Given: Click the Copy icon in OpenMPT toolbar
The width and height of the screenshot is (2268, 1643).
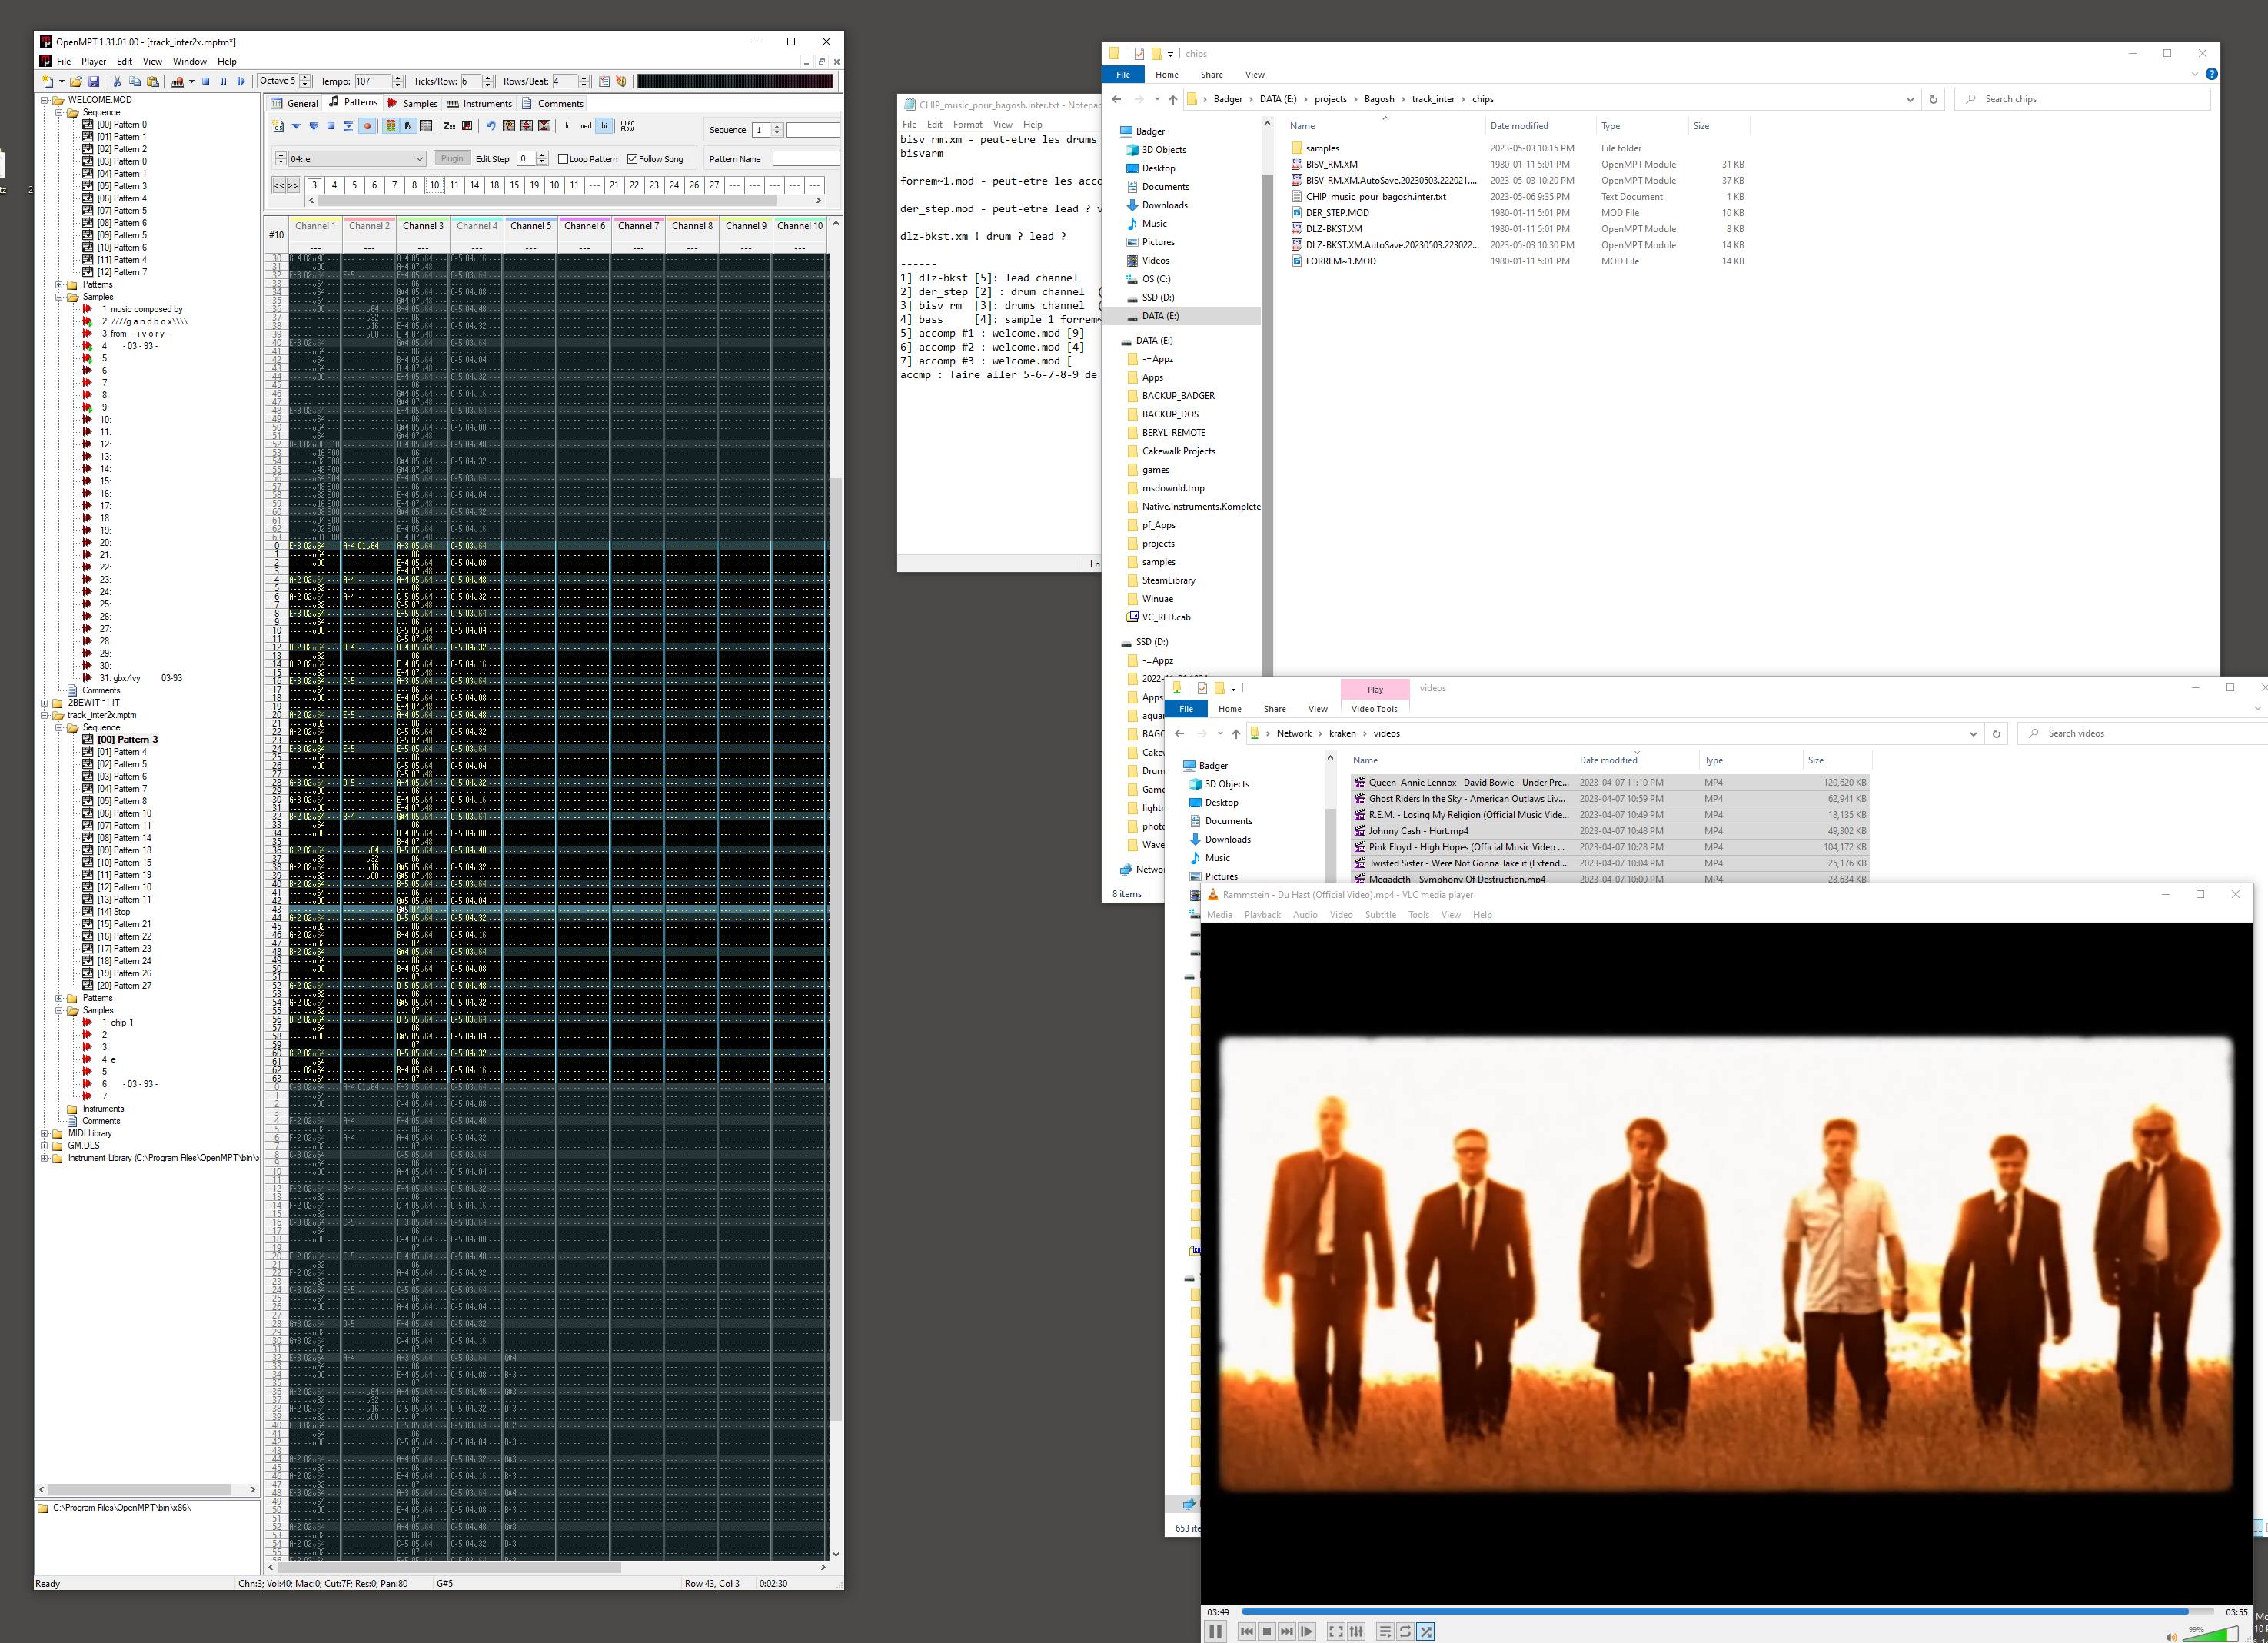Looking at the screenshot, I should [135, 81].
